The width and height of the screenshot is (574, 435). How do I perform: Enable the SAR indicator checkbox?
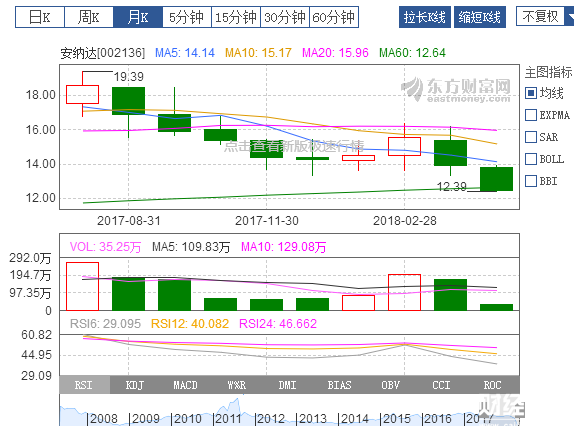[531, 137]
